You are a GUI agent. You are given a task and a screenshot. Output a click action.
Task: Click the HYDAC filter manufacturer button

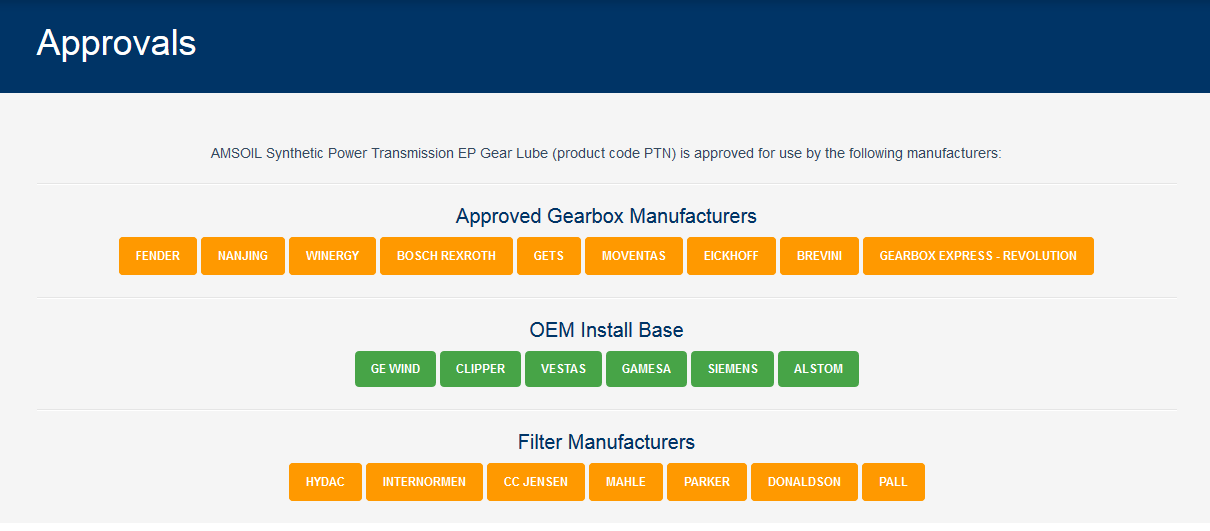point(325,481)
